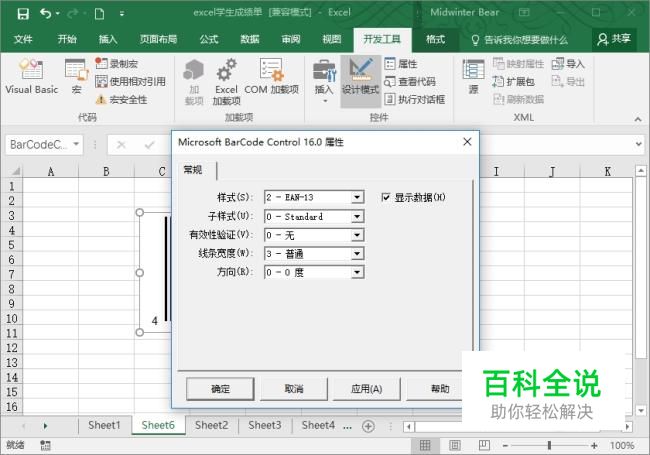Screen dimensions: 650x455
Task: Expand the formula bar
Action: click(639, 144)
